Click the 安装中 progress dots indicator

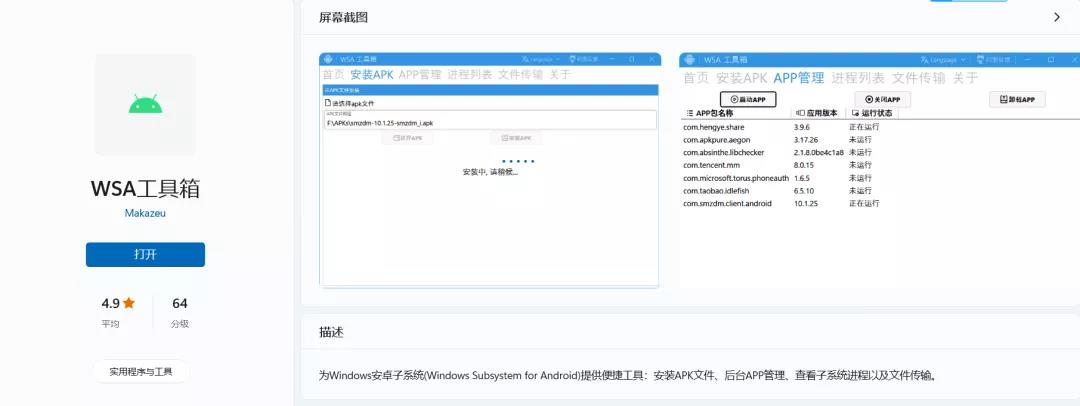pos(518,161)
